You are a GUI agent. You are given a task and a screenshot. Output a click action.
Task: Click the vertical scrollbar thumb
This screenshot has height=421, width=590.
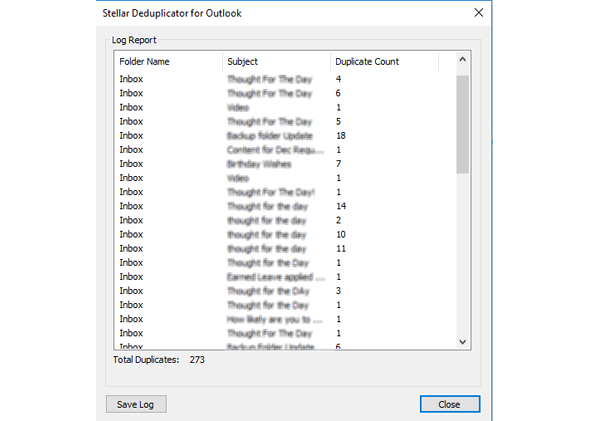(x=463, y=124)
